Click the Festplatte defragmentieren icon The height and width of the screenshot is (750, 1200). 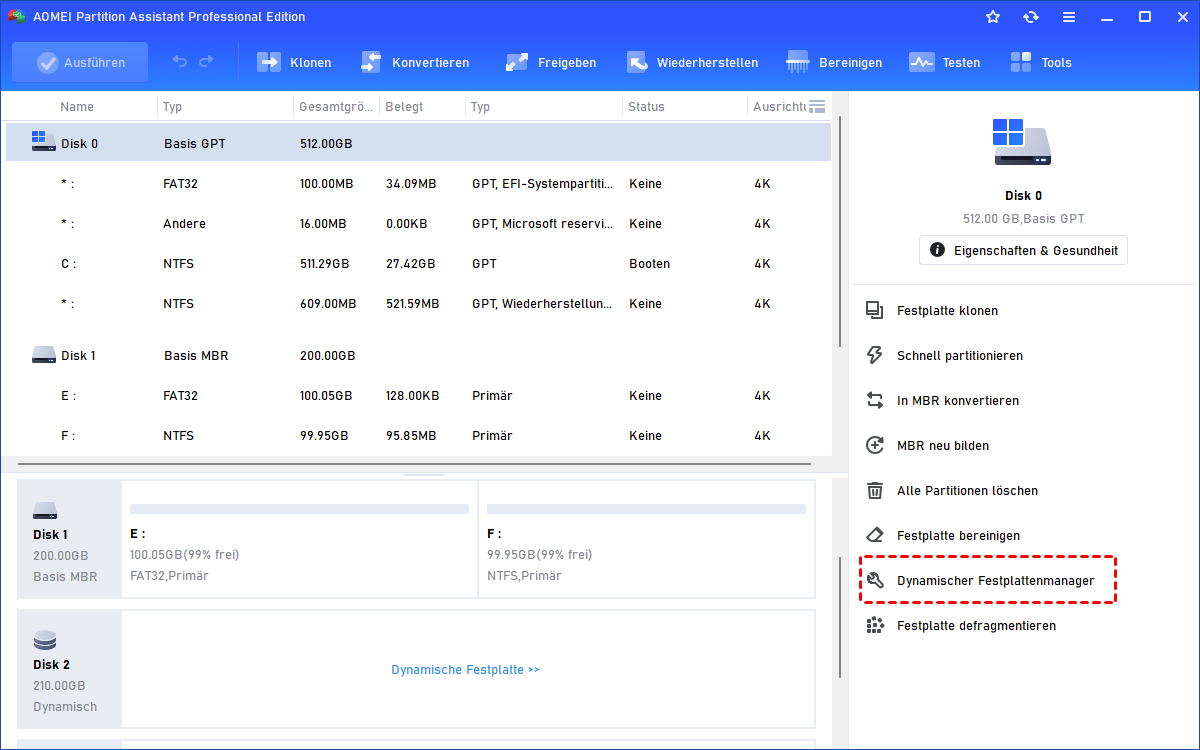[875, 626]
